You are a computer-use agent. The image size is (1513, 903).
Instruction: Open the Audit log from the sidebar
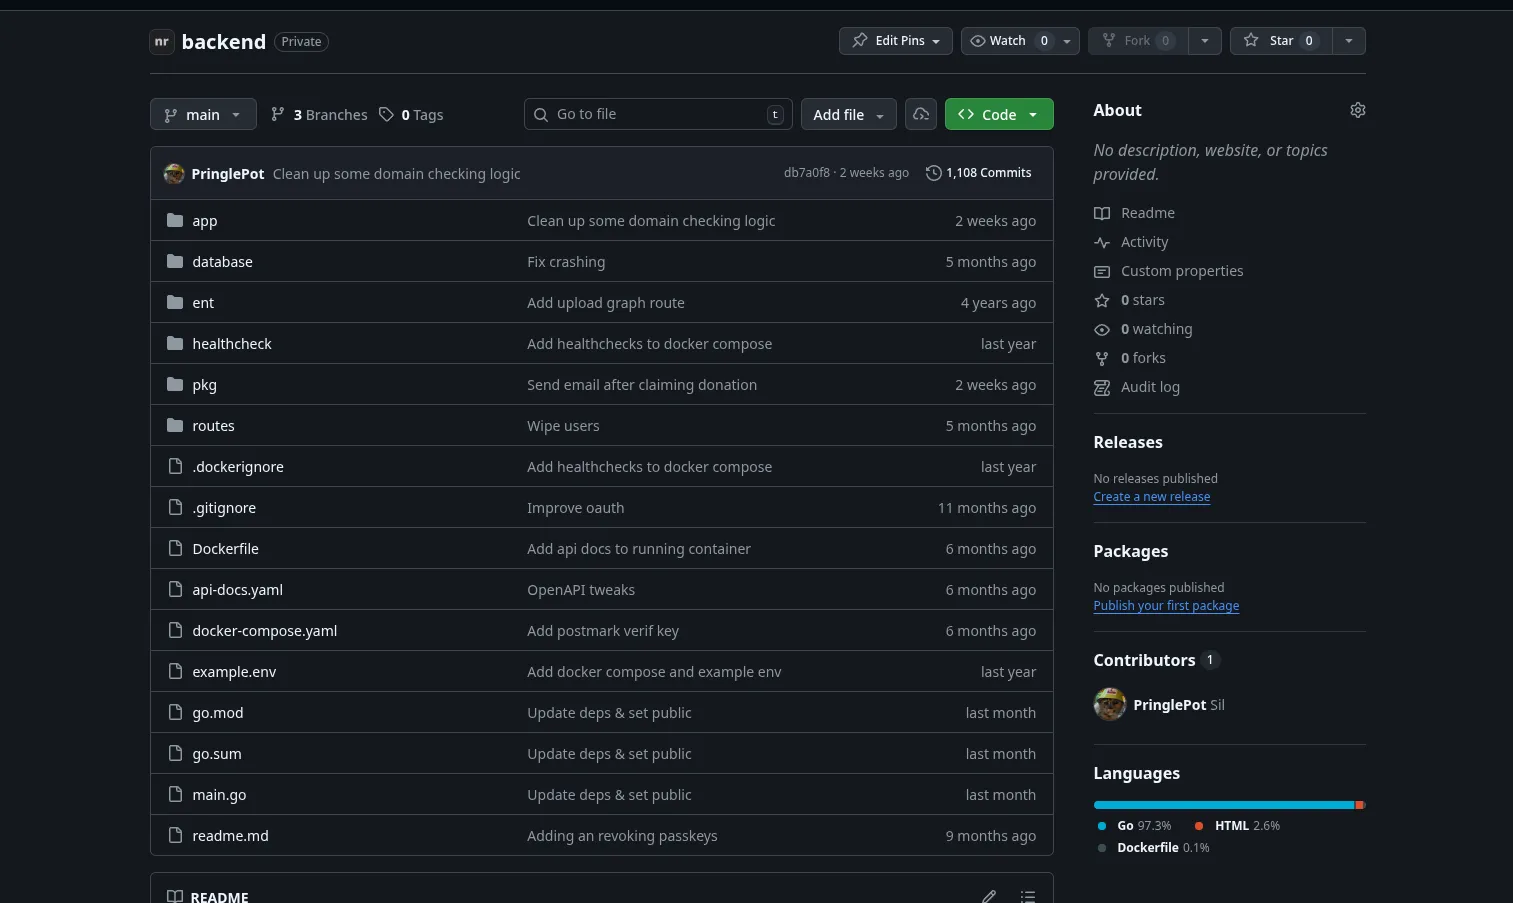[1150, 387]
